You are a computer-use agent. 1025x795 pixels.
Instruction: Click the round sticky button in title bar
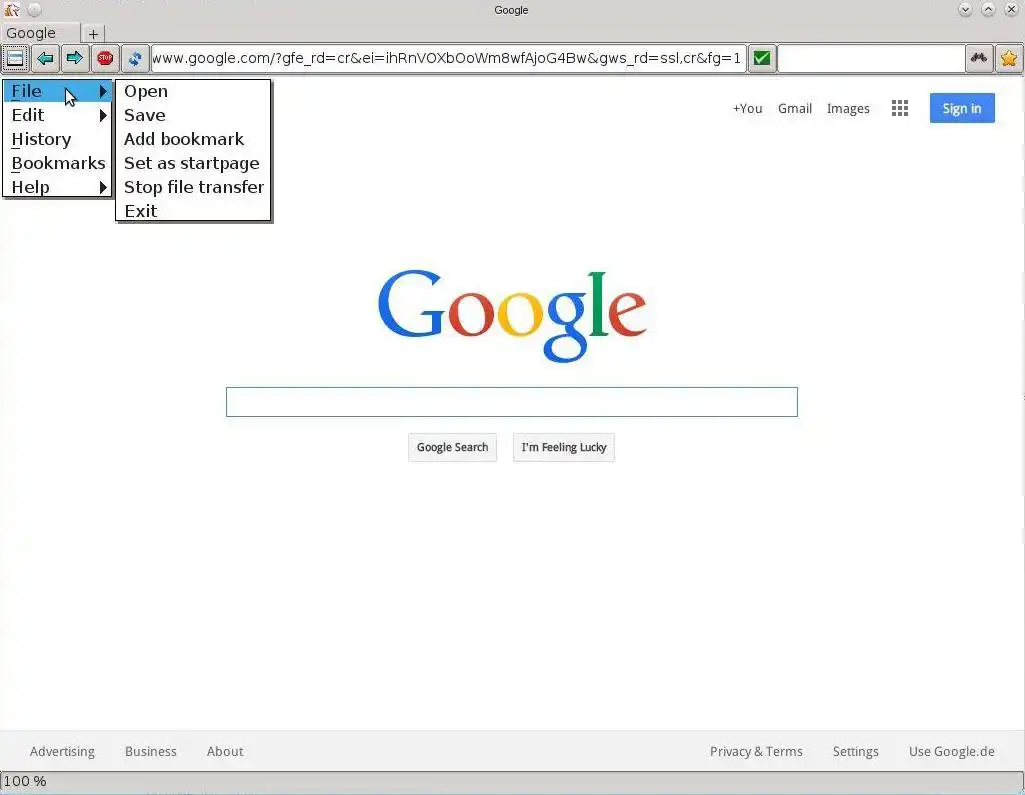pyautogui.click(x=35, y=10)
